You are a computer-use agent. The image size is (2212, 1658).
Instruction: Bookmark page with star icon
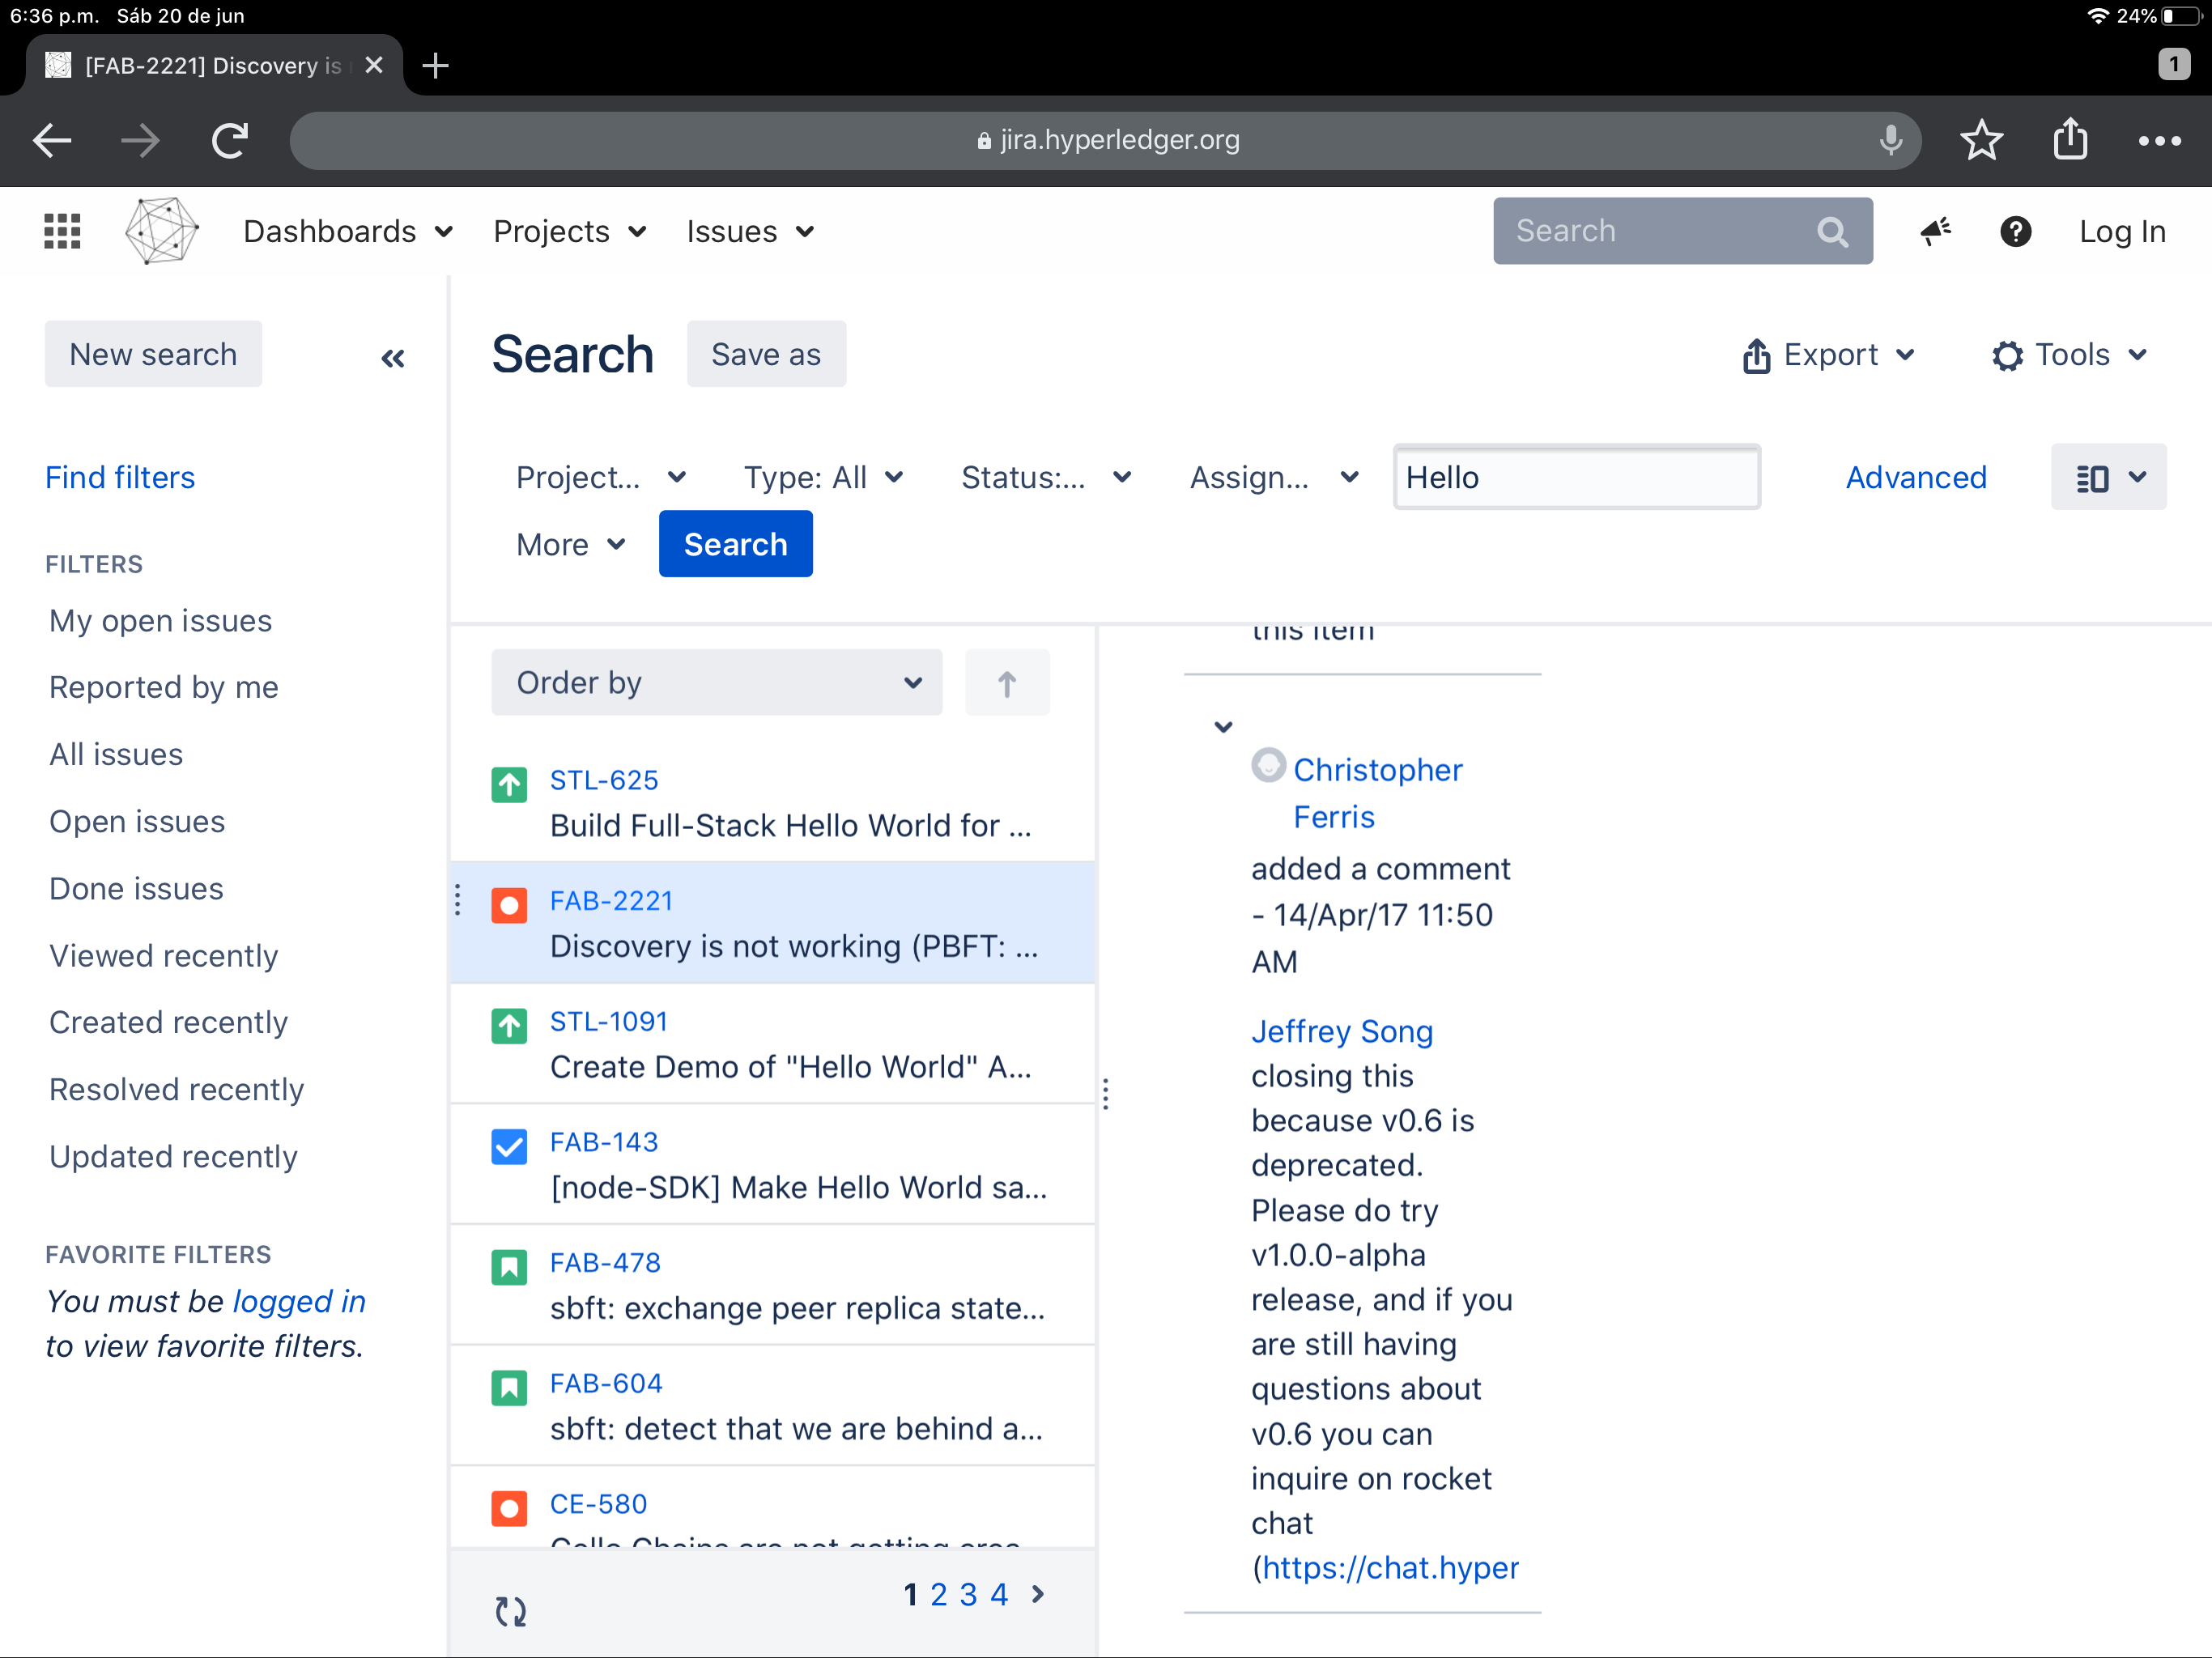pos(1981,140)
